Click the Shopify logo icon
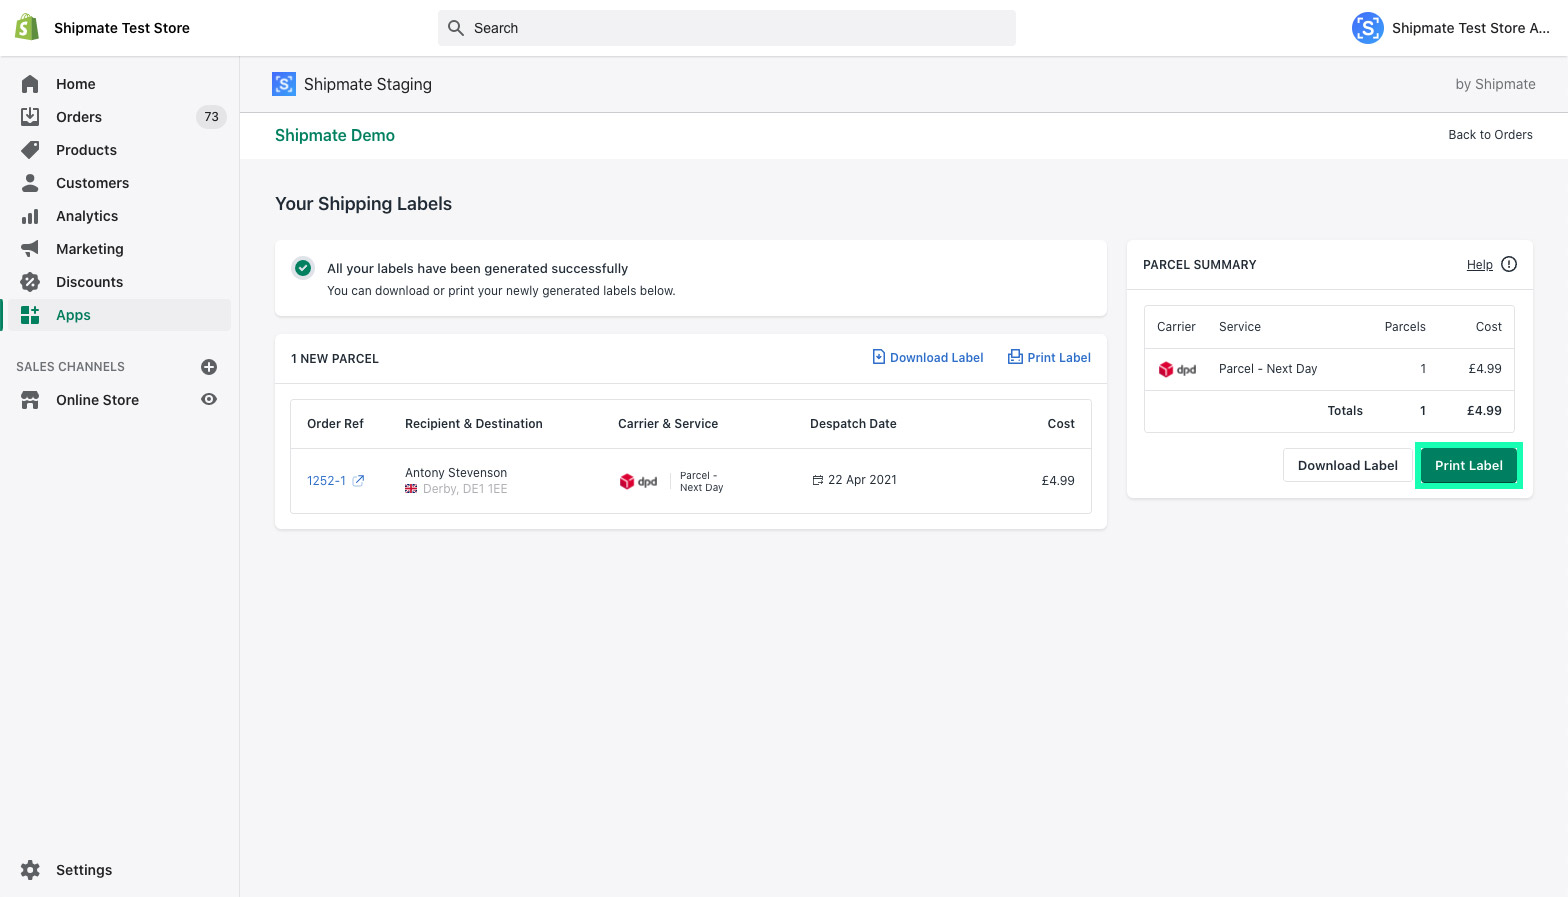1568x897 pixels. (x=27, y=28)
